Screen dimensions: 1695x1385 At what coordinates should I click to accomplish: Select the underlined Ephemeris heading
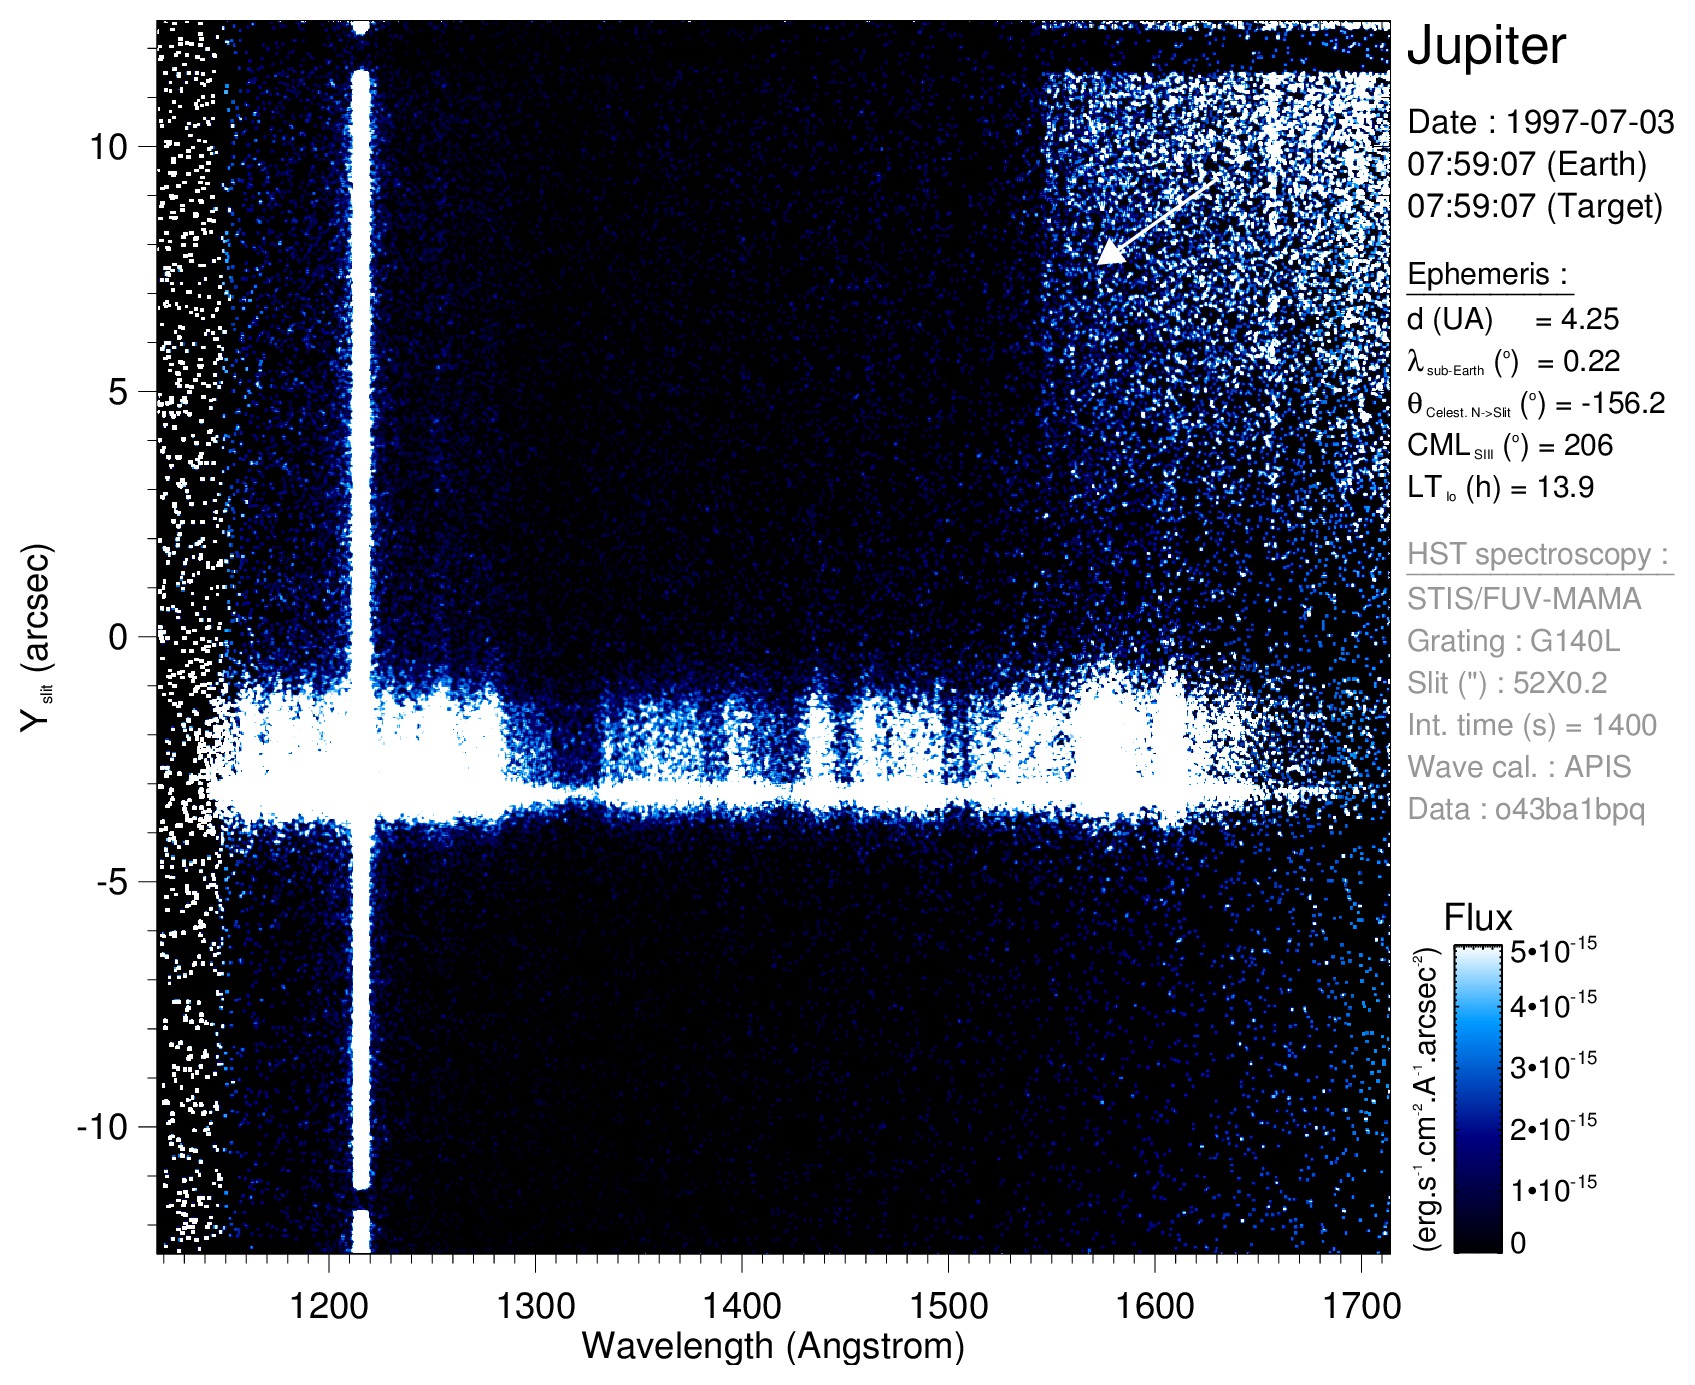point(1487,274)
